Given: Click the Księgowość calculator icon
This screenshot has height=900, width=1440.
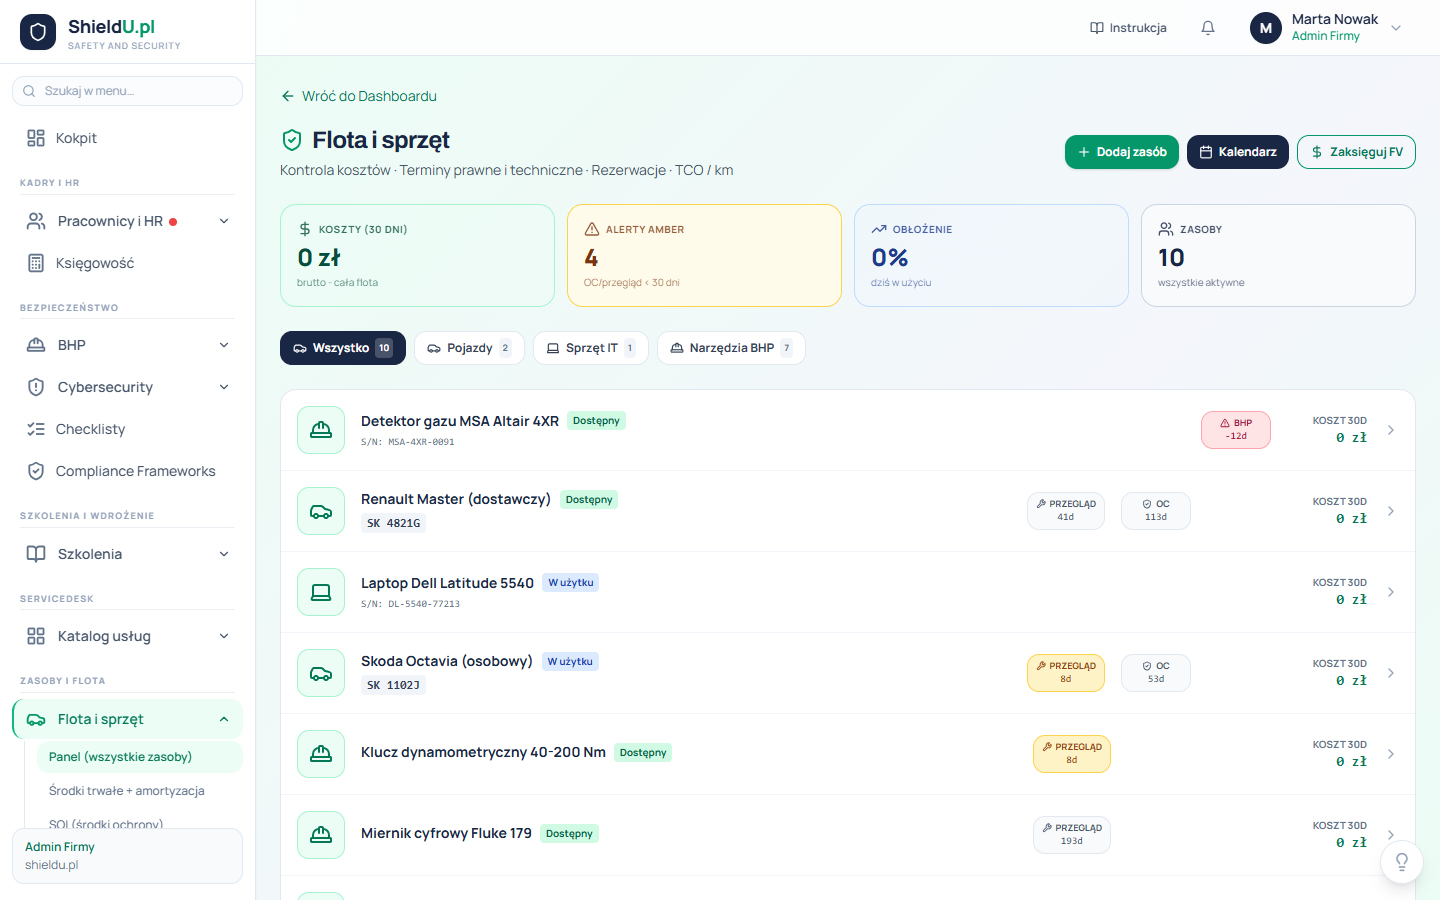Looking at the screenshot, I should [x=36, y=263].
